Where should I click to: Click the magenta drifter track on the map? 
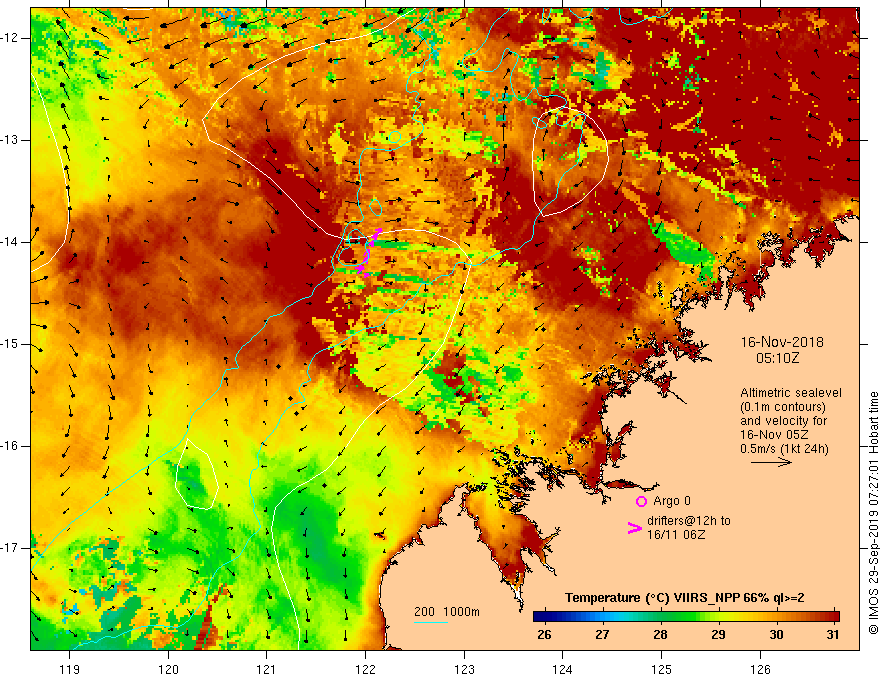tap(368, 252)
